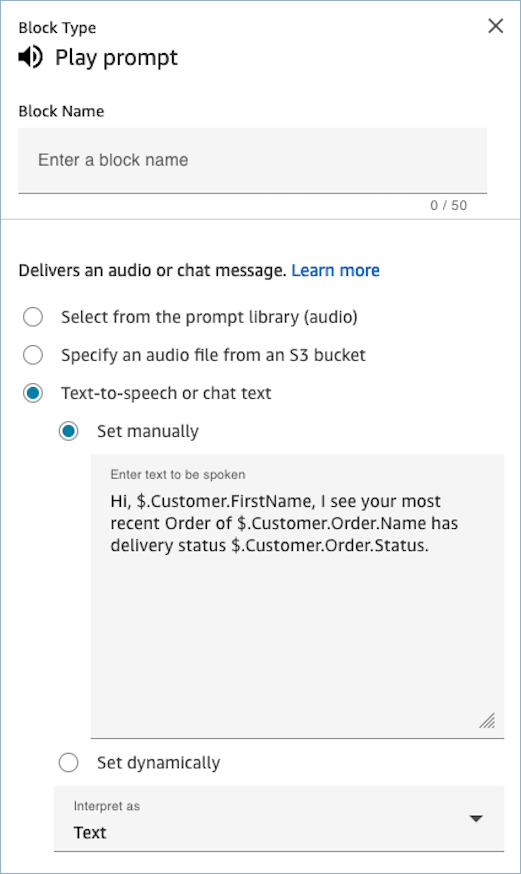Choose the 'Set manually' radio option
Image resolution: width=521 pixels, height=874 pixels.
click(69, 431)
